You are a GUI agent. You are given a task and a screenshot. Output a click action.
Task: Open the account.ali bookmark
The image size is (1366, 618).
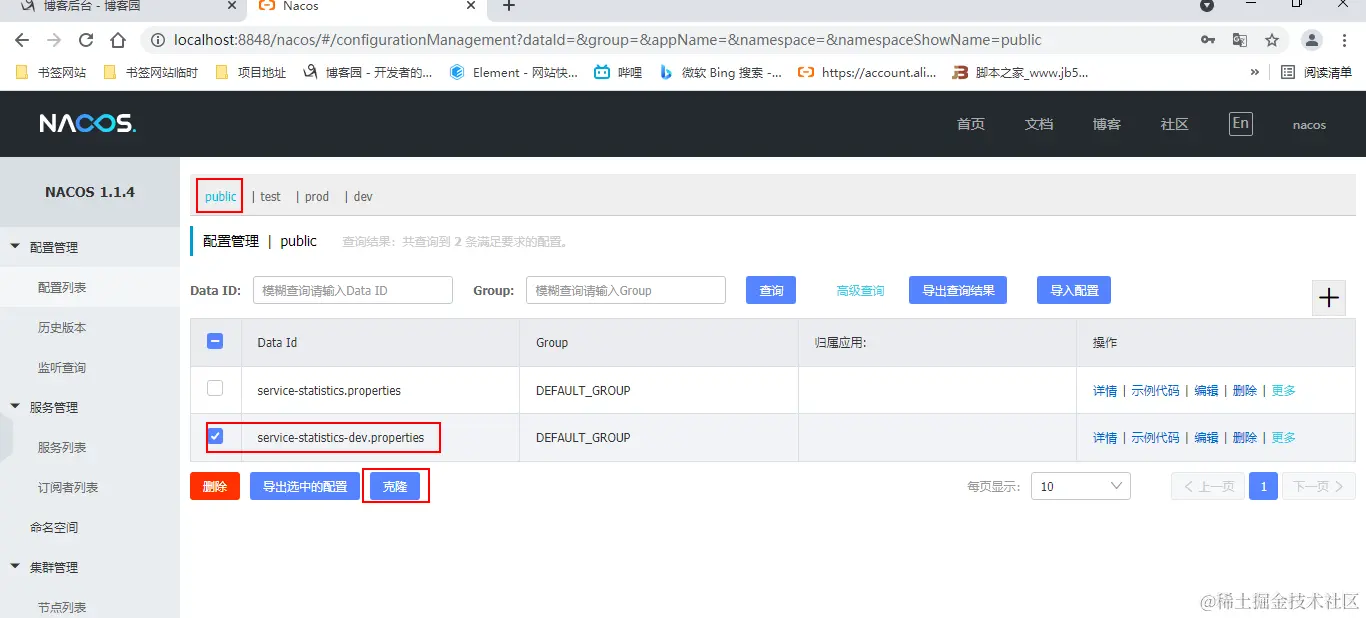868,72
